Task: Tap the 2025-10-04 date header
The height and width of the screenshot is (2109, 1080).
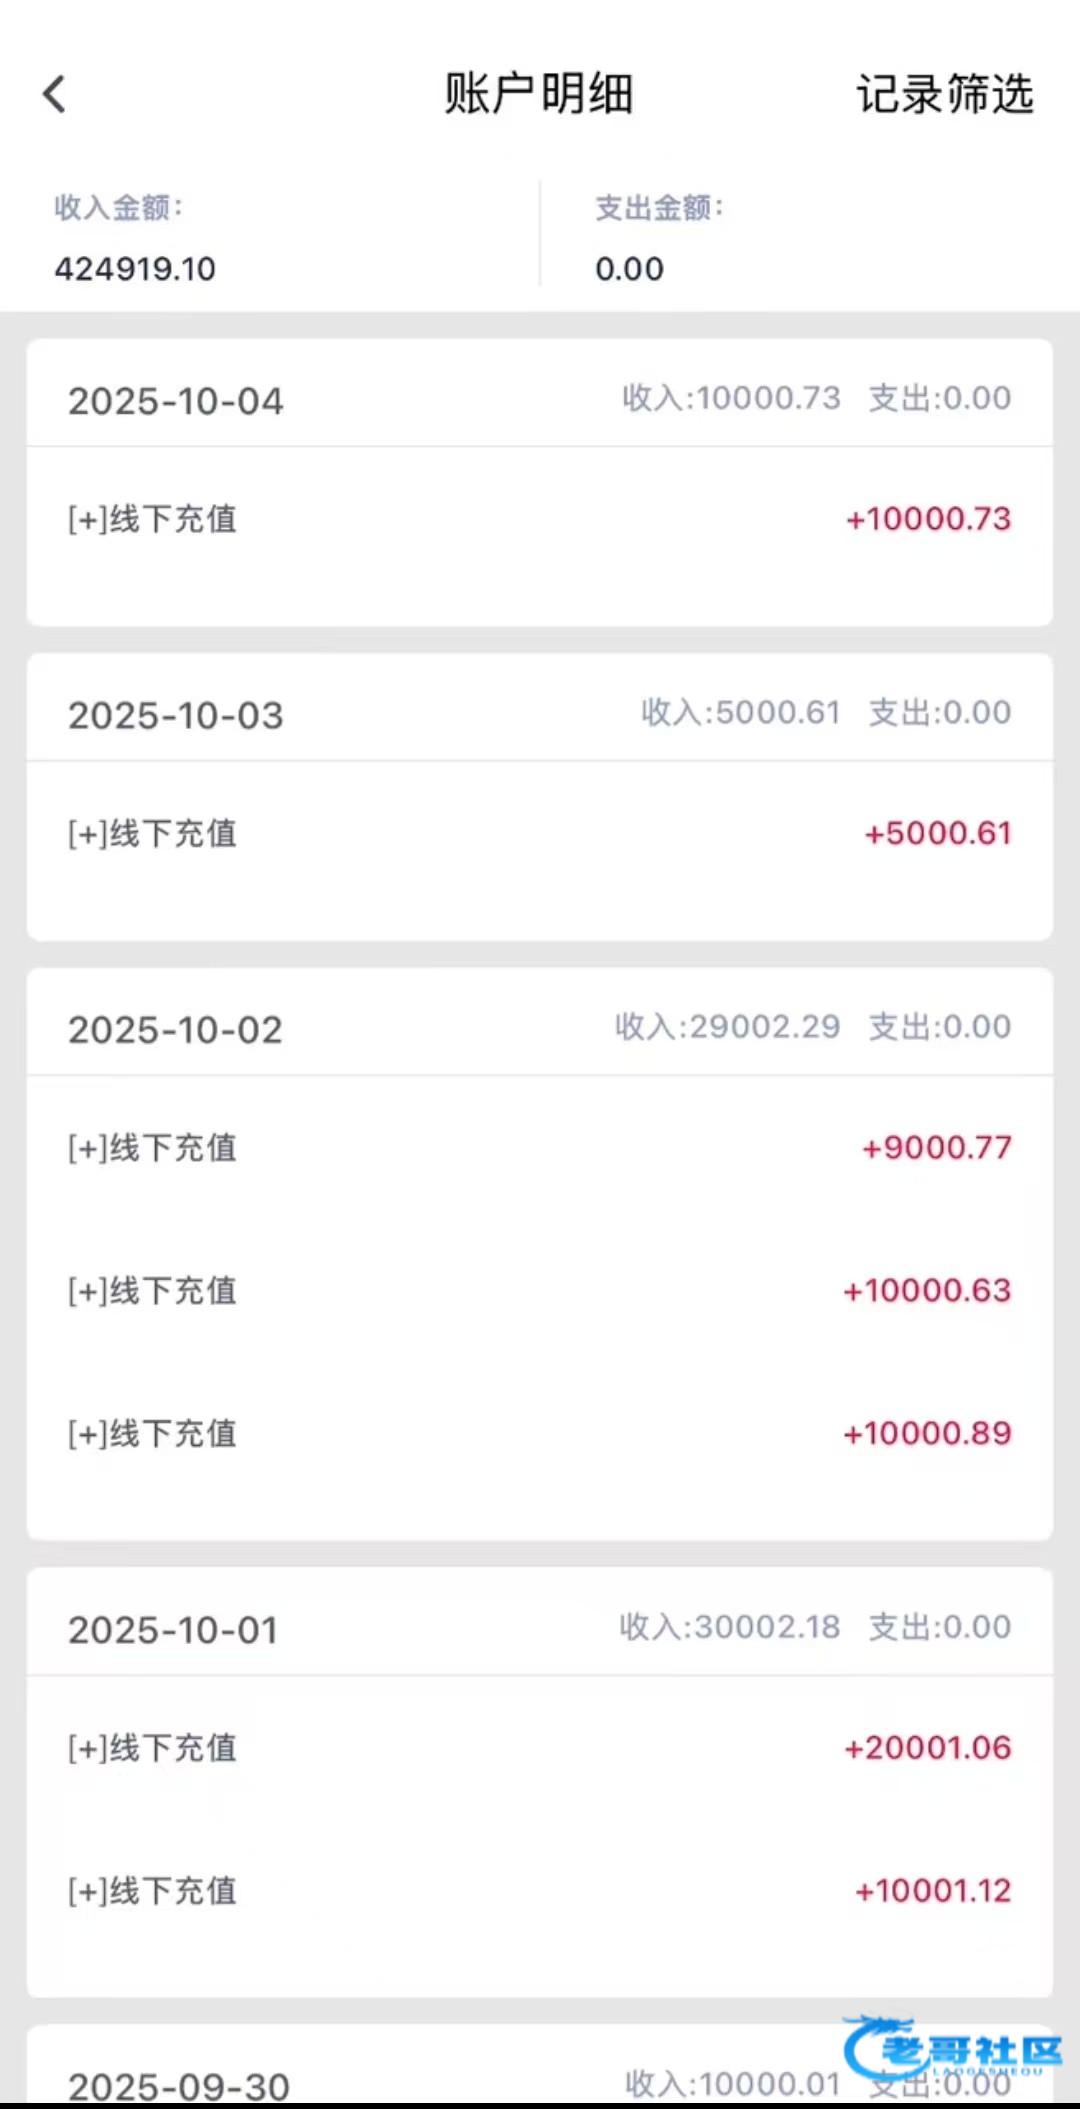Action: 176,401
